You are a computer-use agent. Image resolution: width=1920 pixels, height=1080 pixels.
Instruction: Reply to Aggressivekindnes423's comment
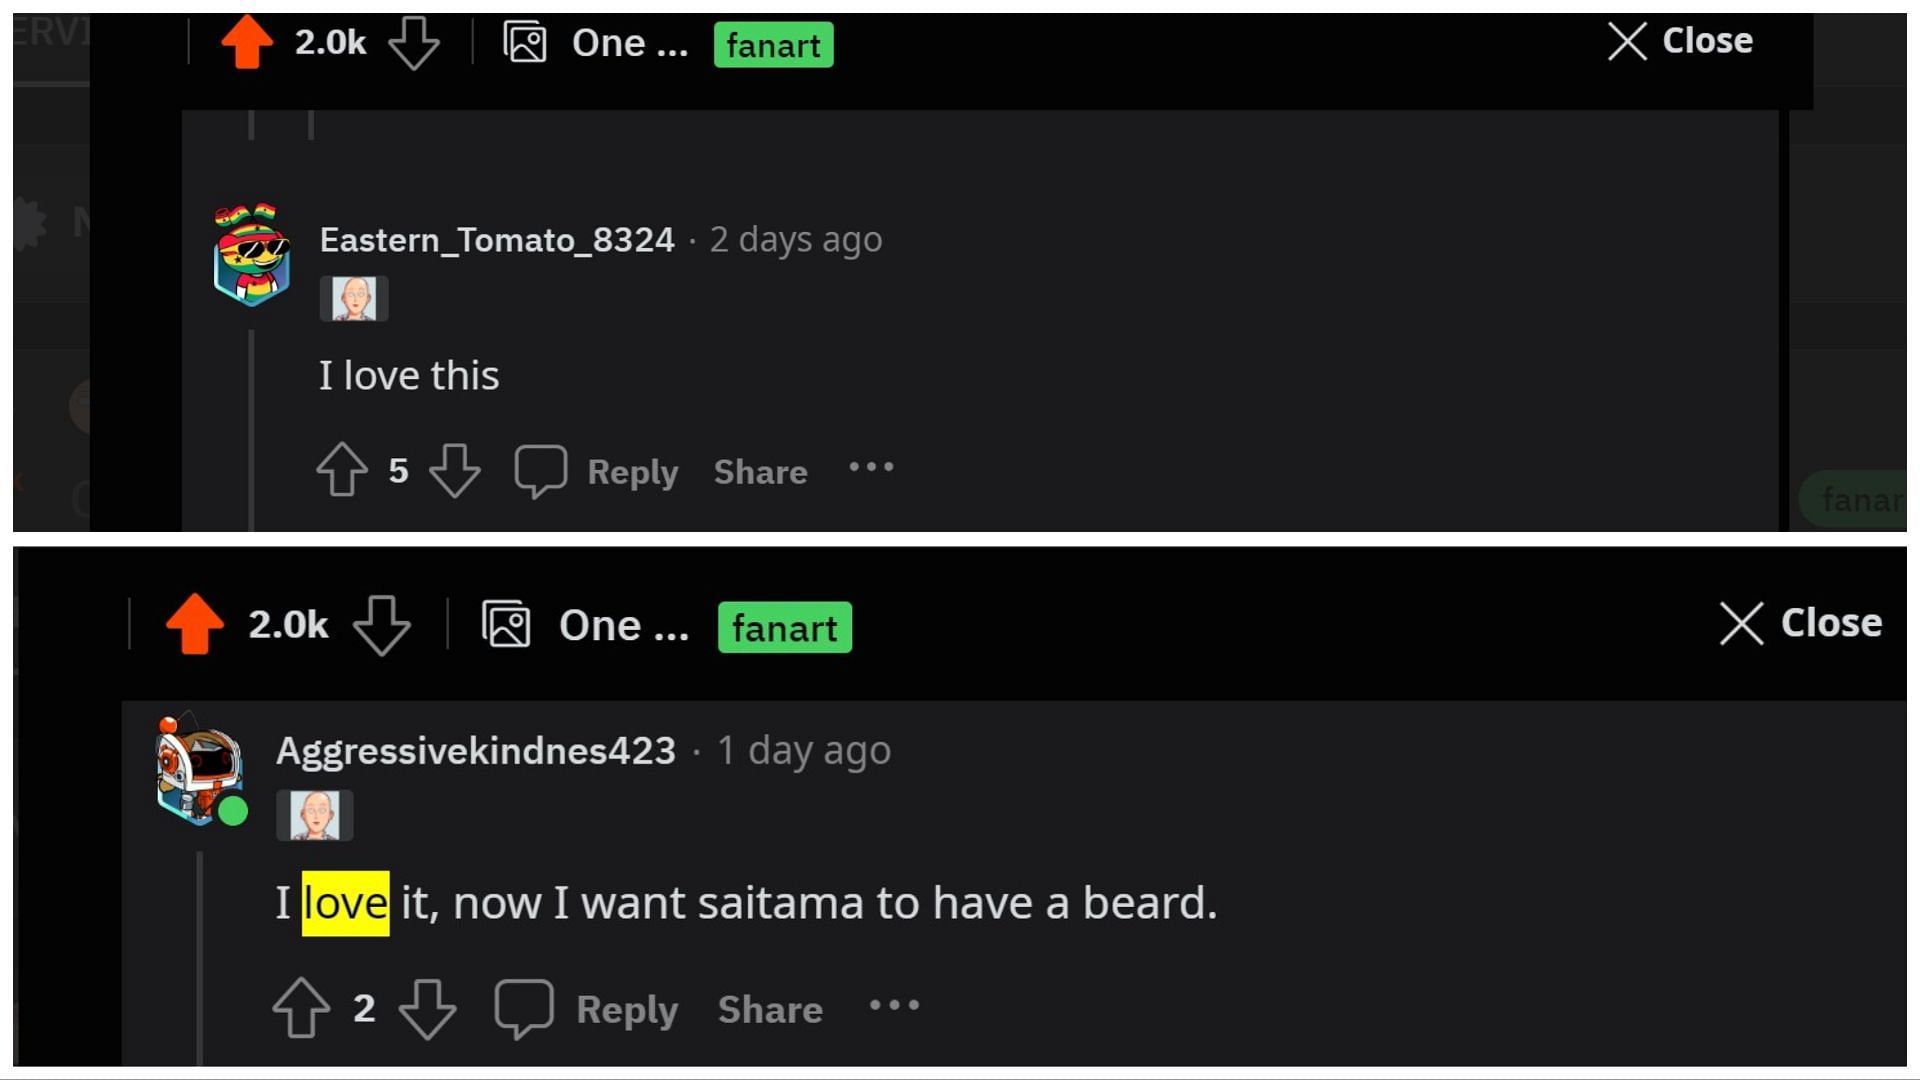click(627, 1010)
